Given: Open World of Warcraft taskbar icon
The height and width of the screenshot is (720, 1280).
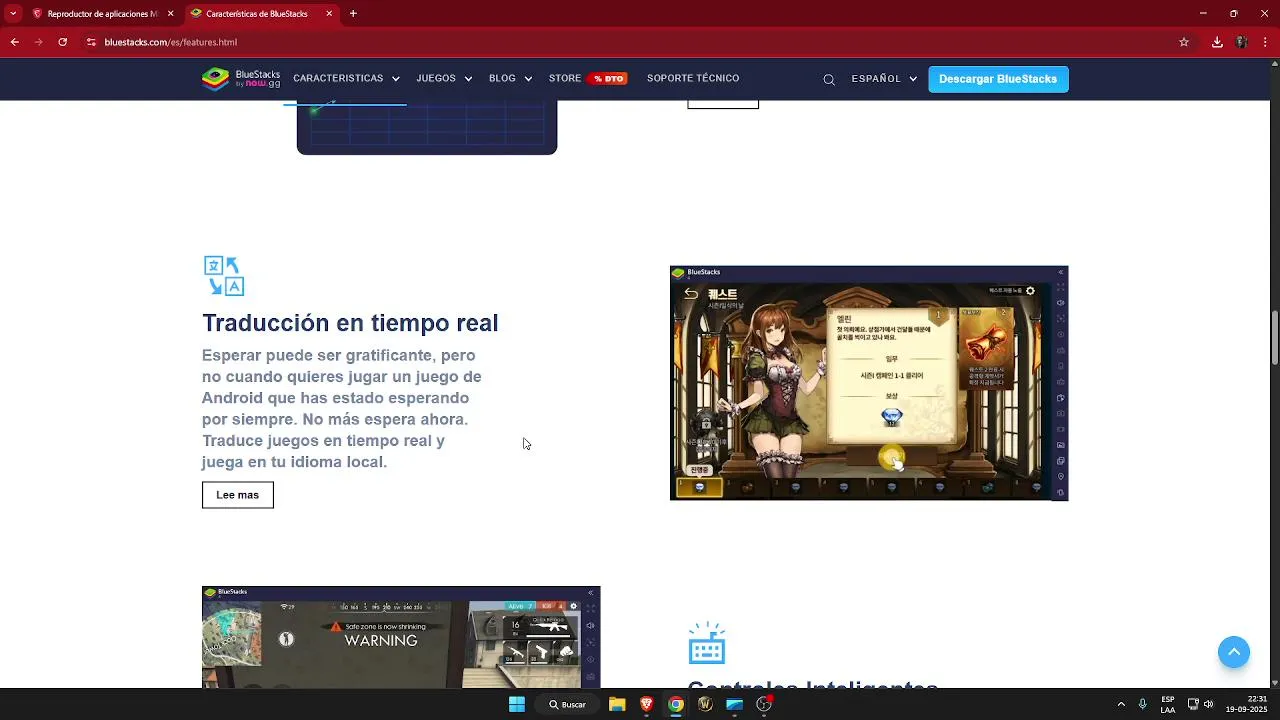Looking at the screenshot, I should (705, 704).
